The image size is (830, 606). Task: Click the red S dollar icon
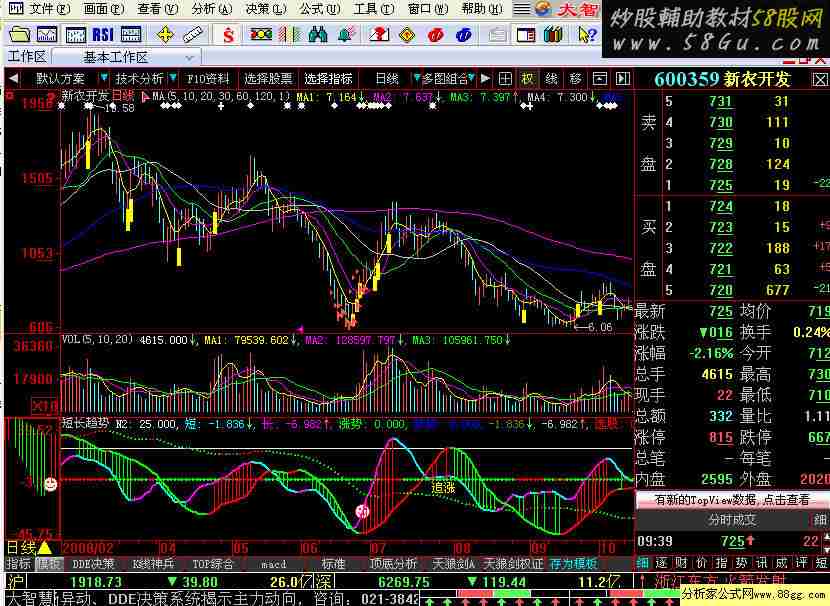pos(228,35)
